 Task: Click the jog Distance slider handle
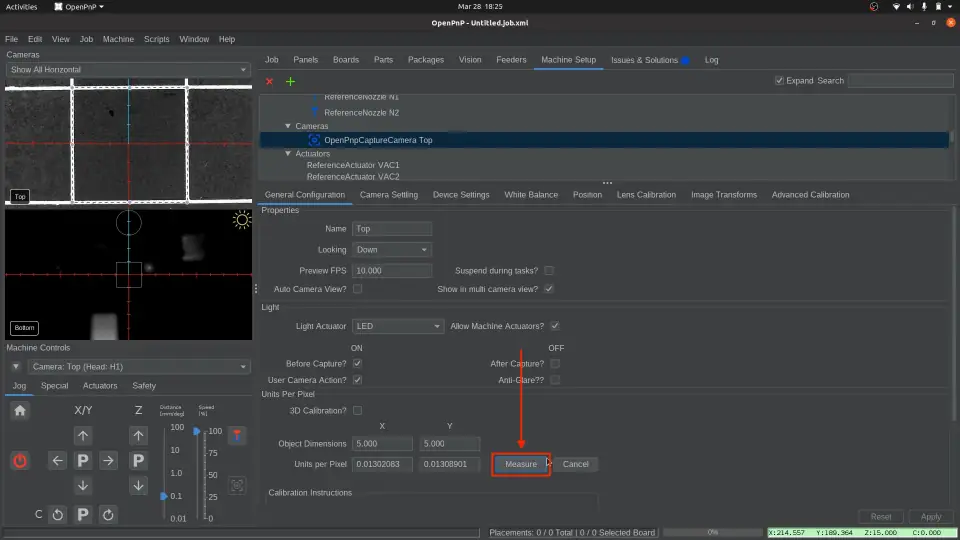[164, 496]
